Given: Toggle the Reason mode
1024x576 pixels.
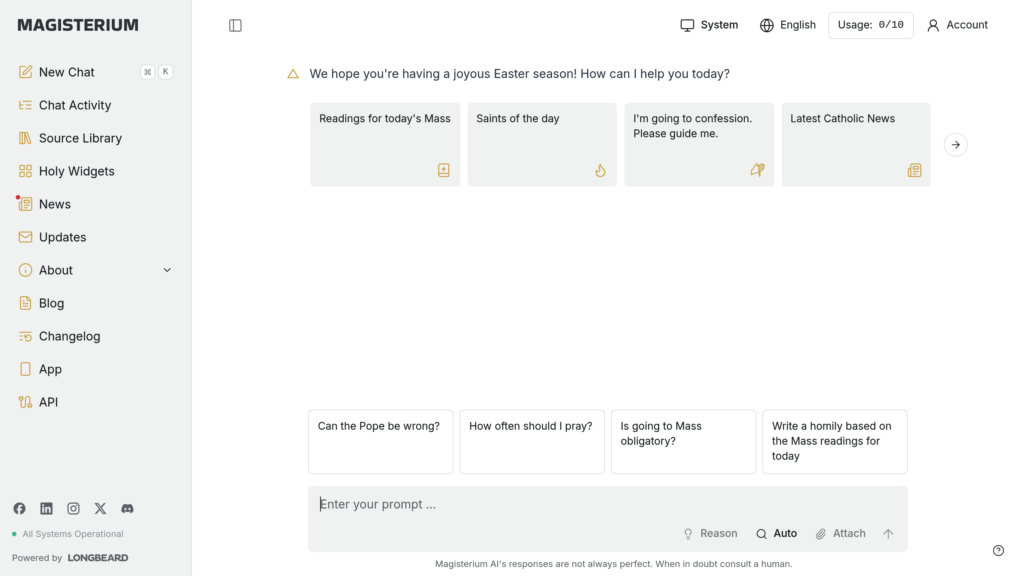Looking at the screenshot, I should tap(710, 534).
